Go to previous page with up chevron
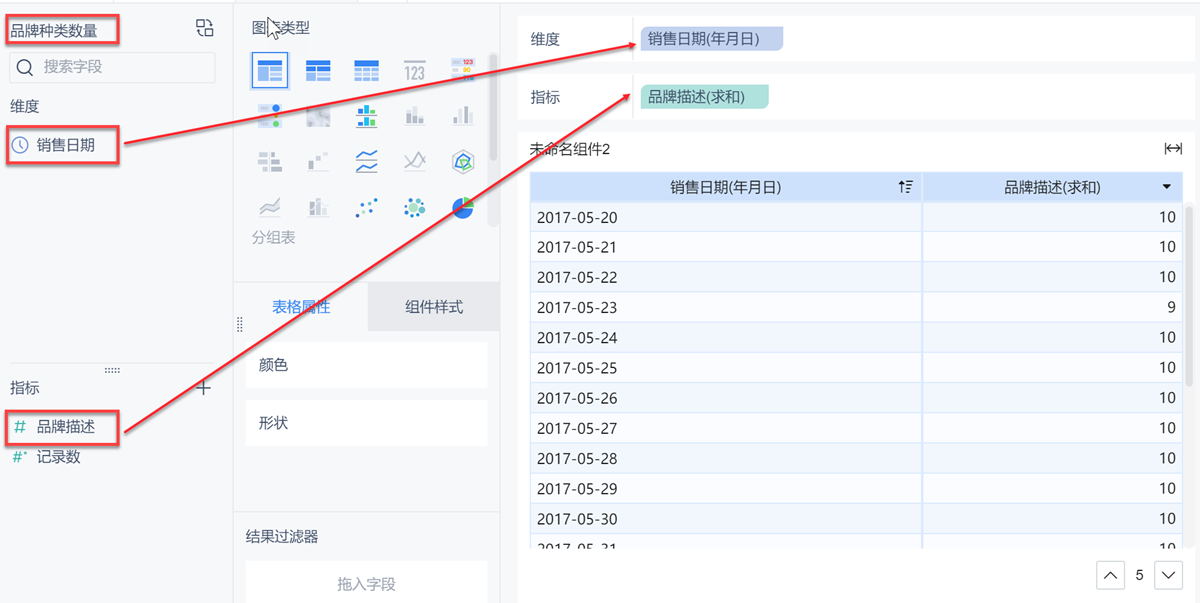Screen dimensions: 1200x603 coord(1111,576)
